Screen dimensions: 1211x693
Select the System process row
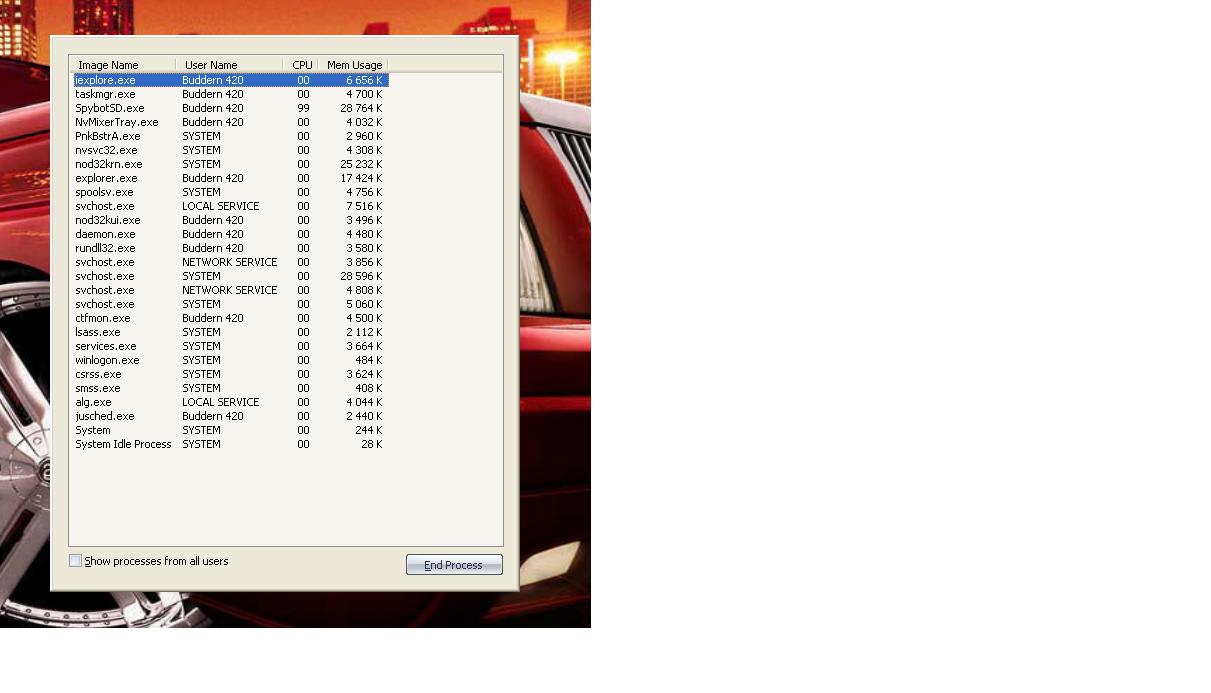230,430
